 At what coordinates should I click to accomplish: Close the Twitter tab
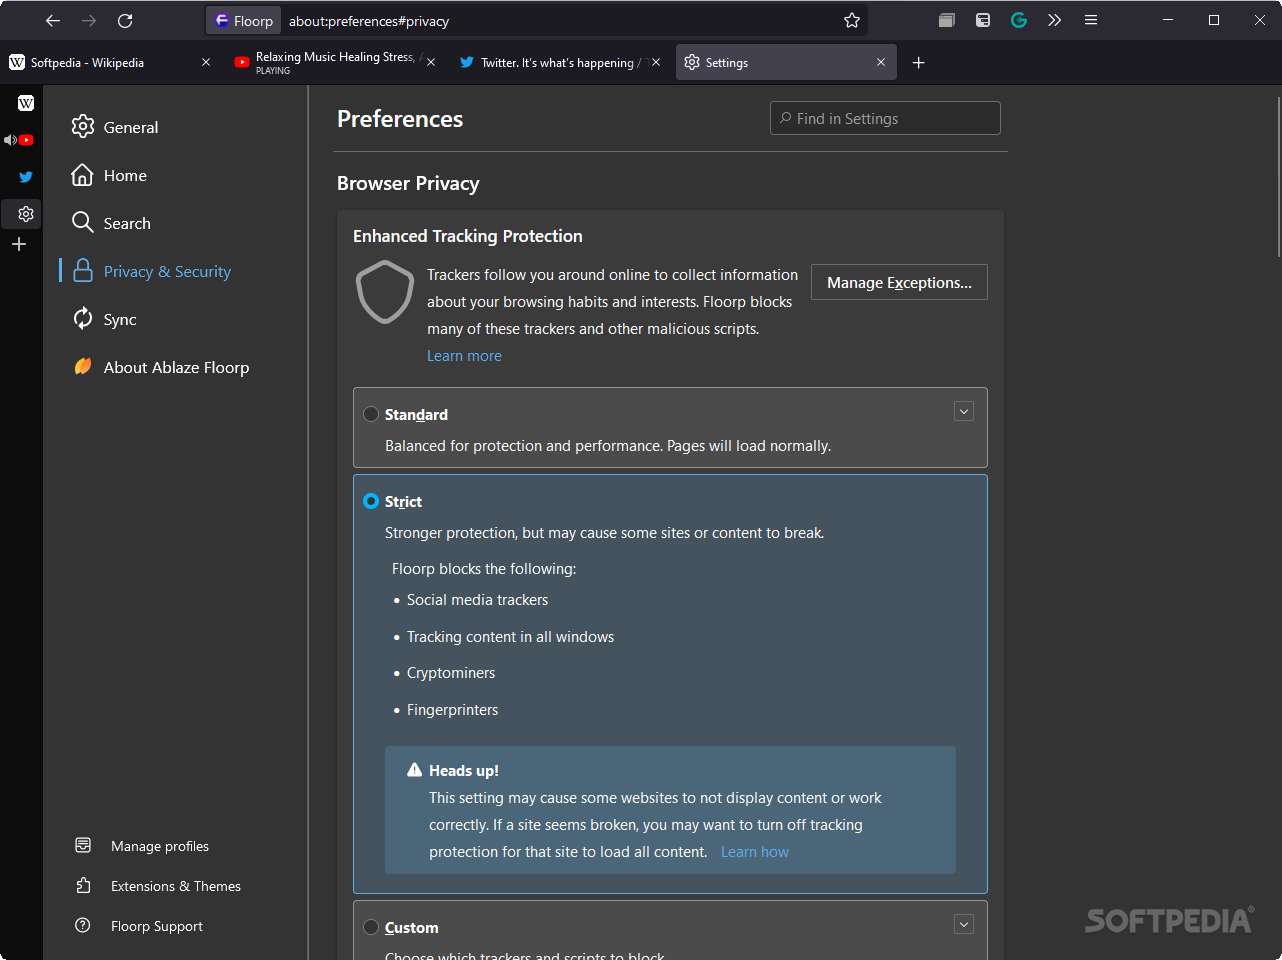[656, 62]
